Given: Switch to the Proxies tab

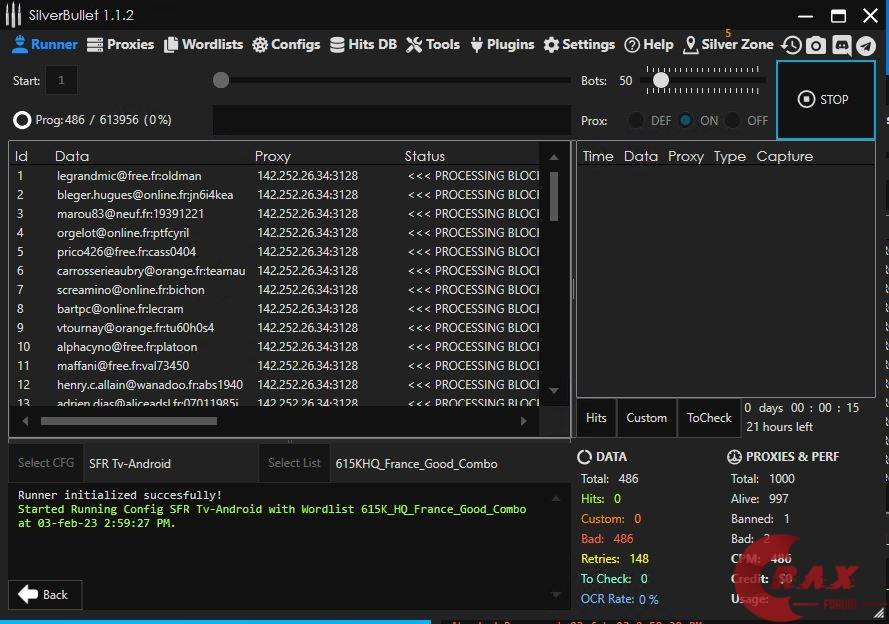Looking at the screenshot, I should point(120,45).
